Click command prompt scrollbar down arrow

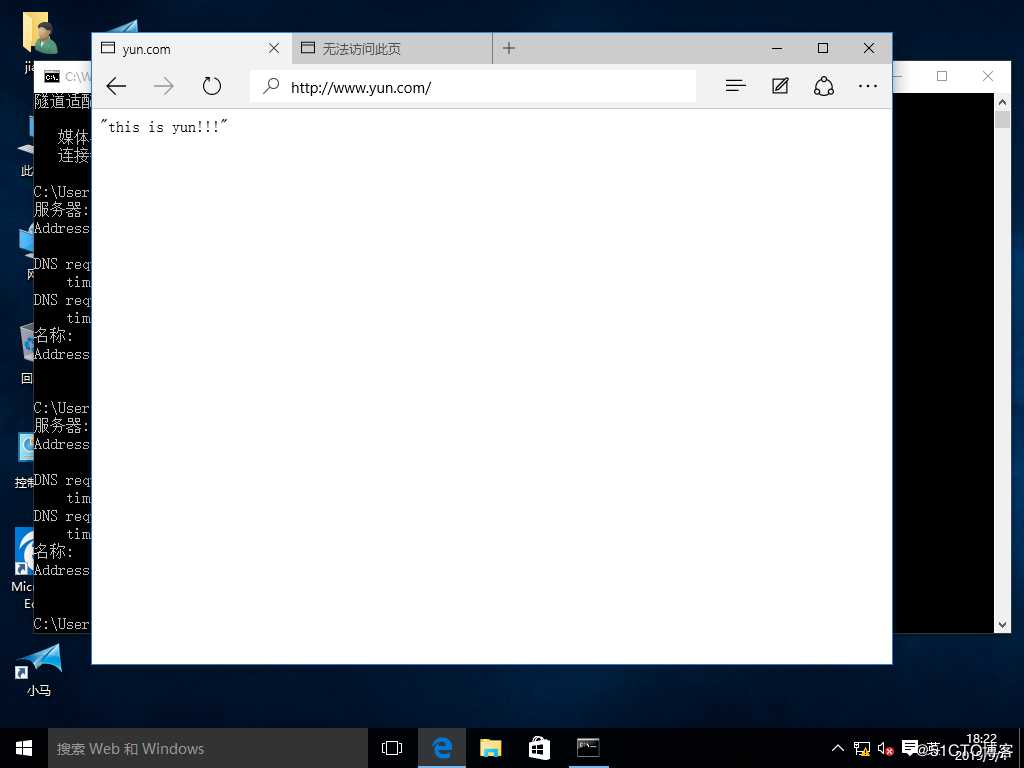coord(1002,625)
